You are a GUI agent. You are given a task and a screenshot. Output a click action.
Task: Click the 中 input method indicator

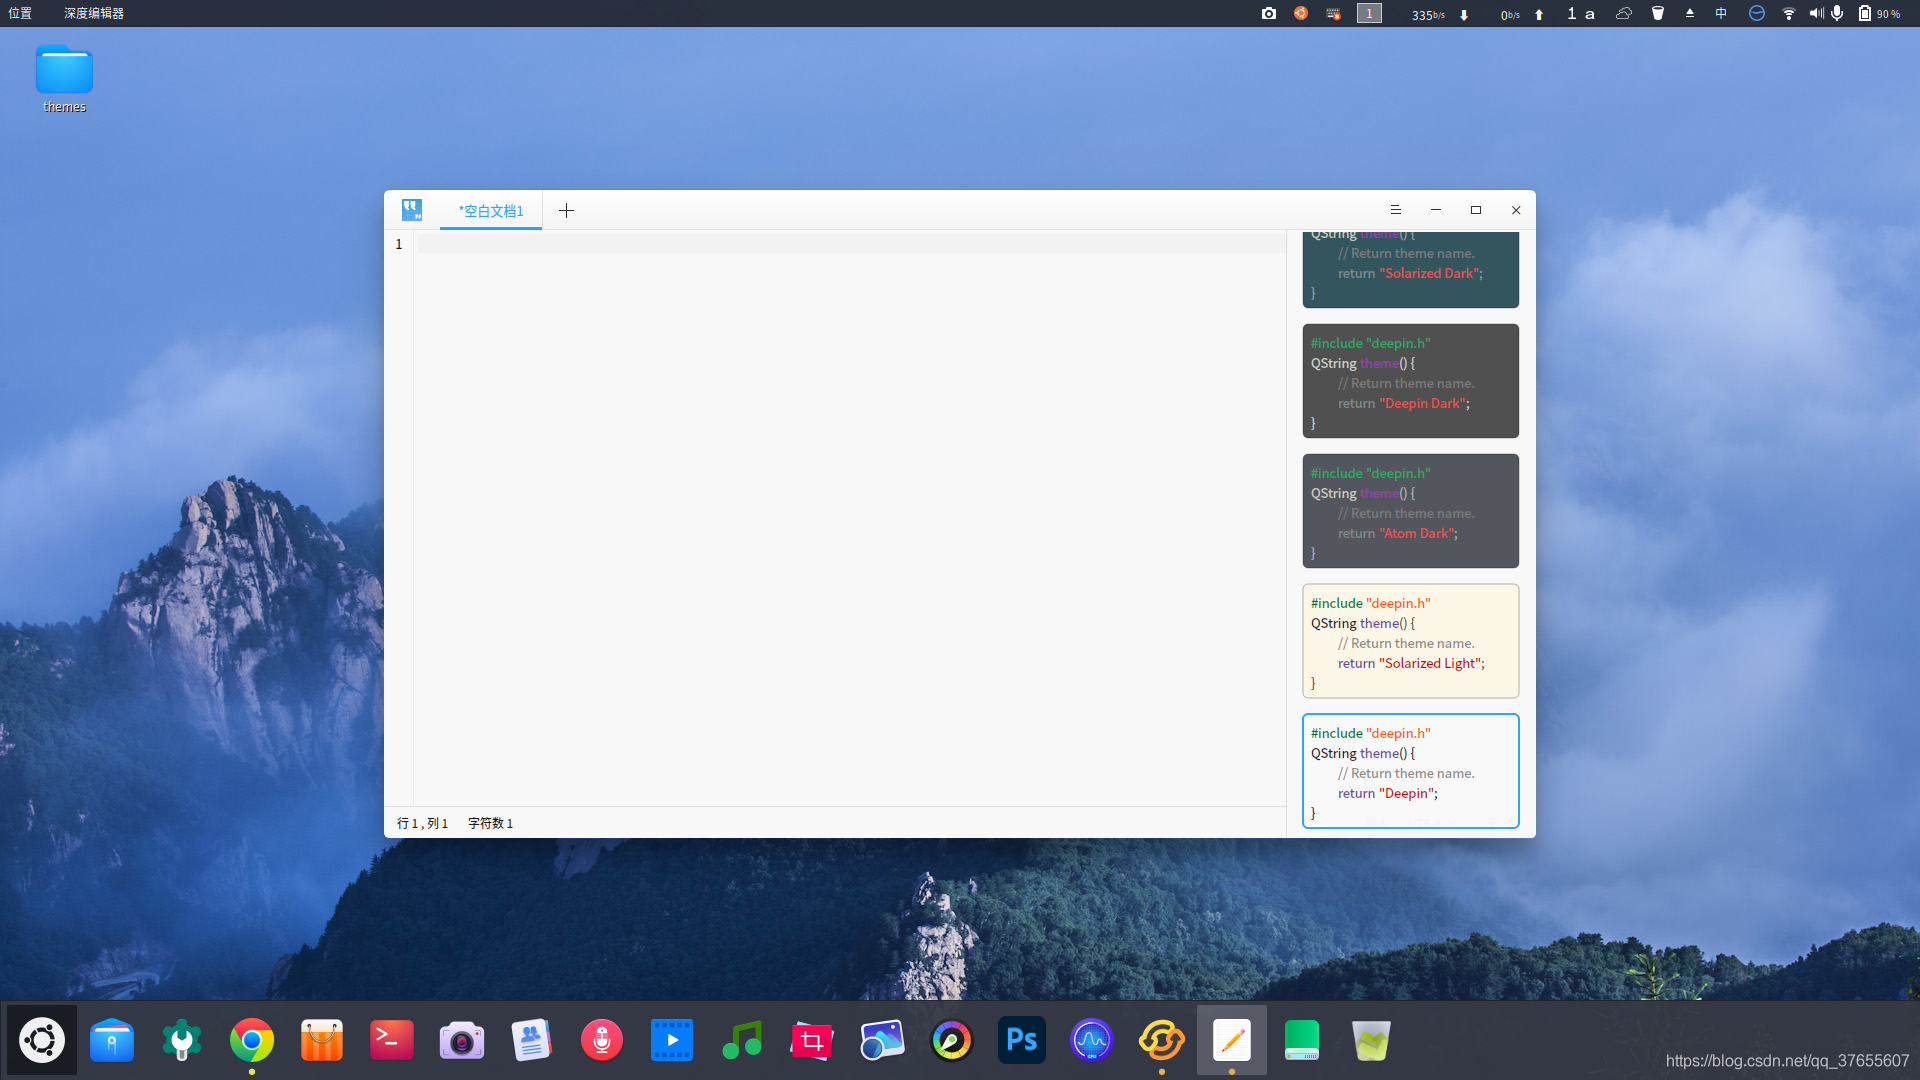click(1721, 13)
